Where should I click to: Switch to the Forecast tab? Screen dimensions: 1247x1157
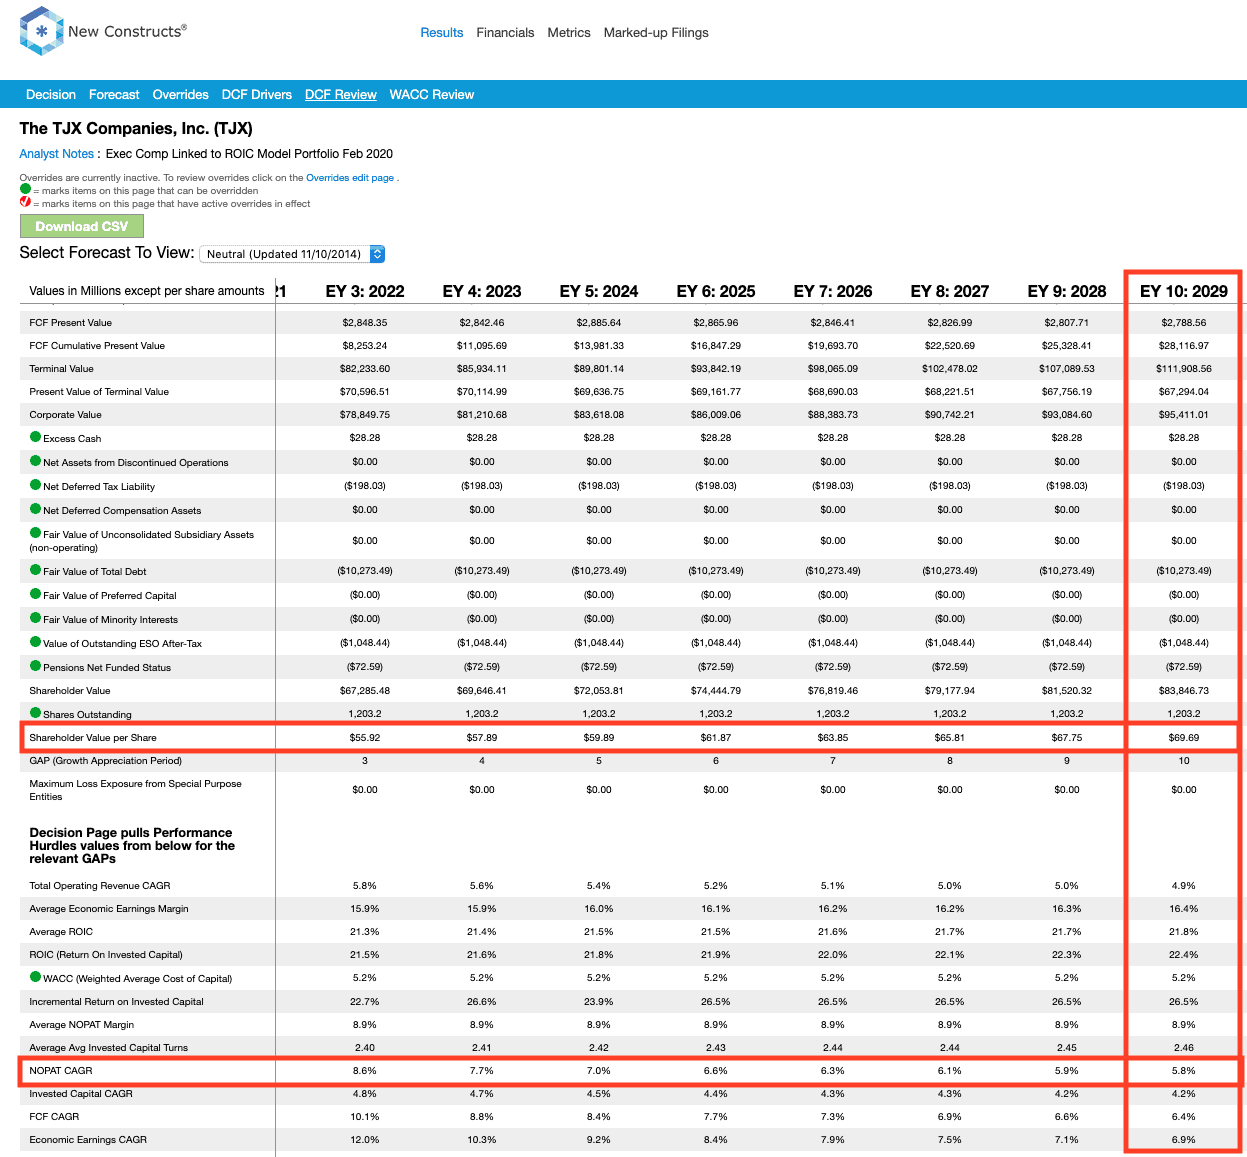[x=114, y=95]
